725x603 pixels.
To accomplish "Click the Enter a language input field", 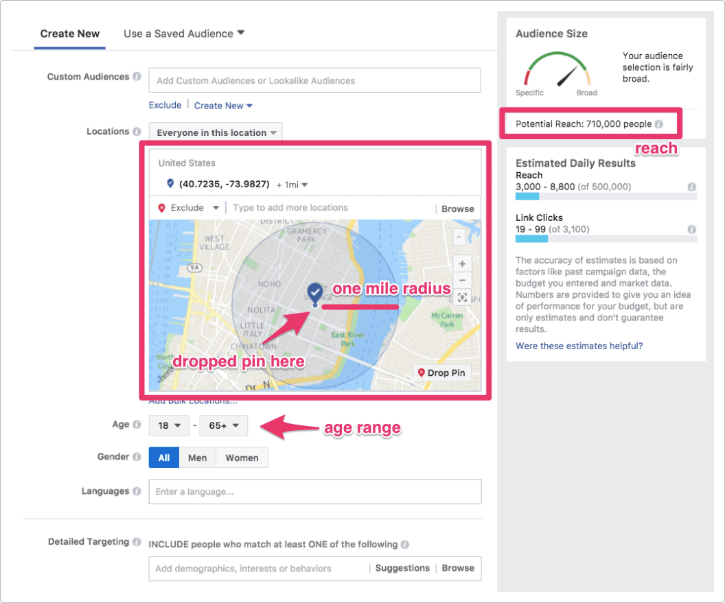I will 315,491.
